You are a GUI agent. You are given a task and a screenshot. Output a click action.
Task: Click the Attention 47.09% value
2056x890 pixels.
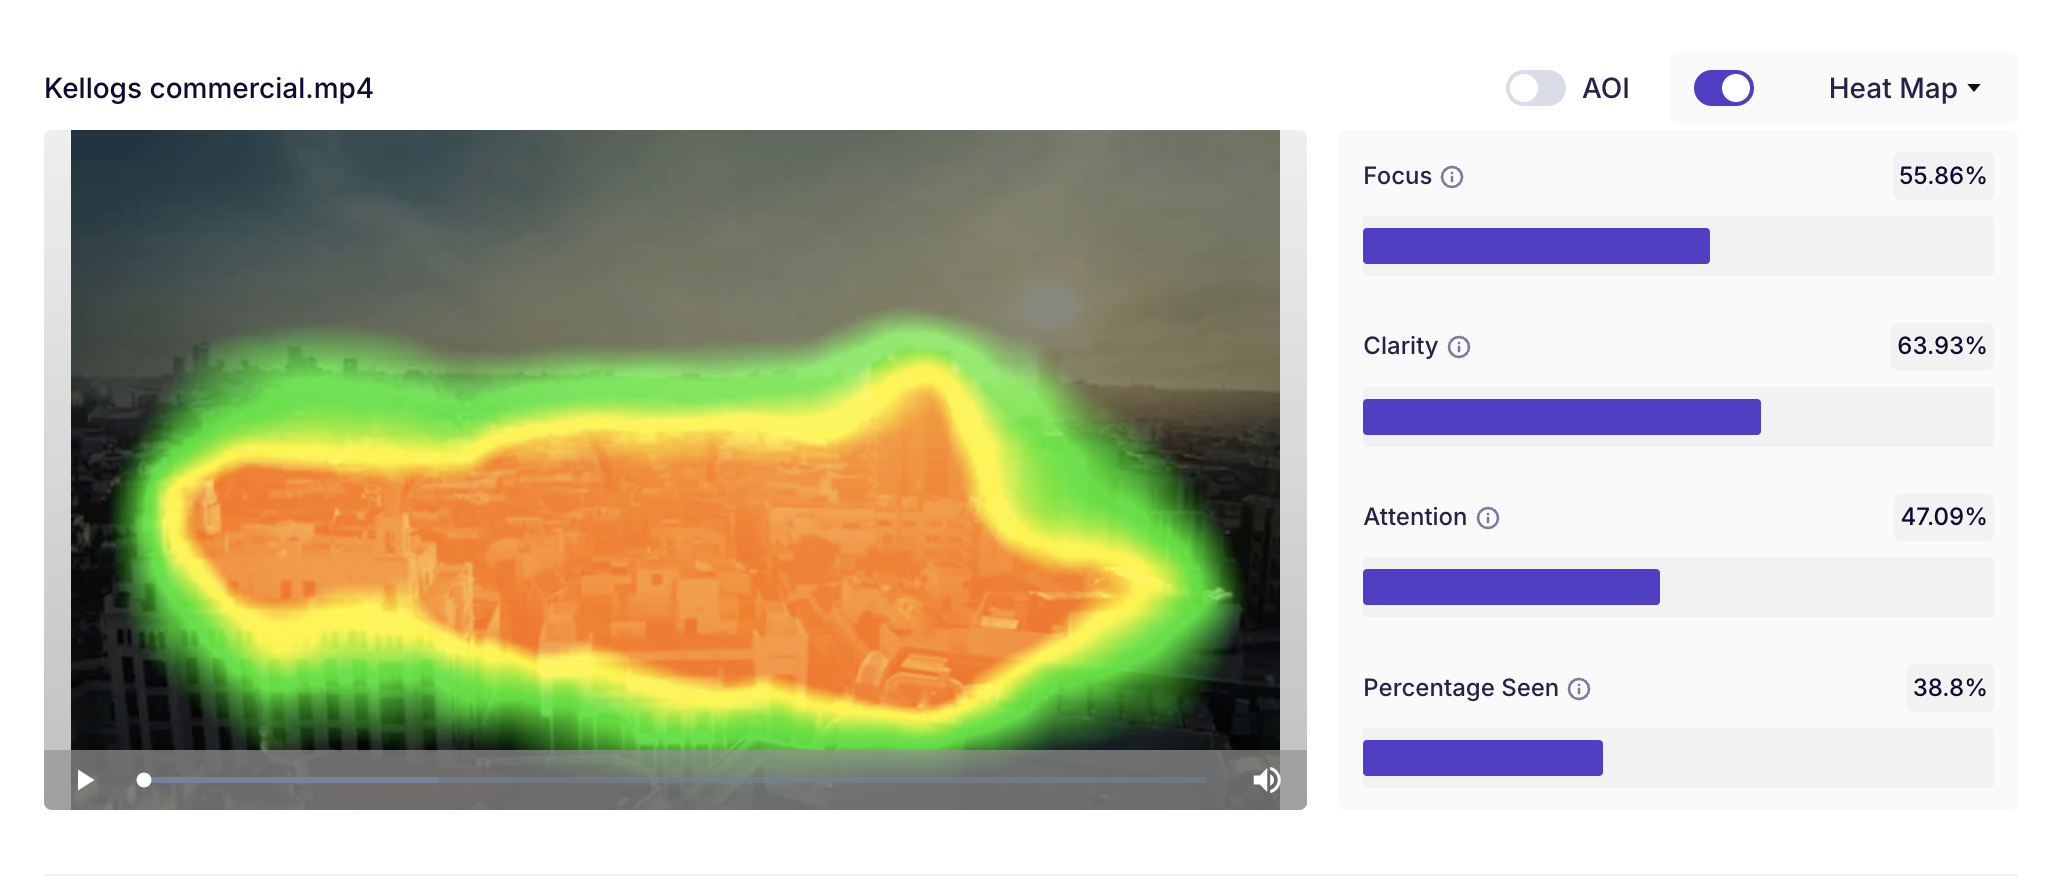pos(1943,517)
